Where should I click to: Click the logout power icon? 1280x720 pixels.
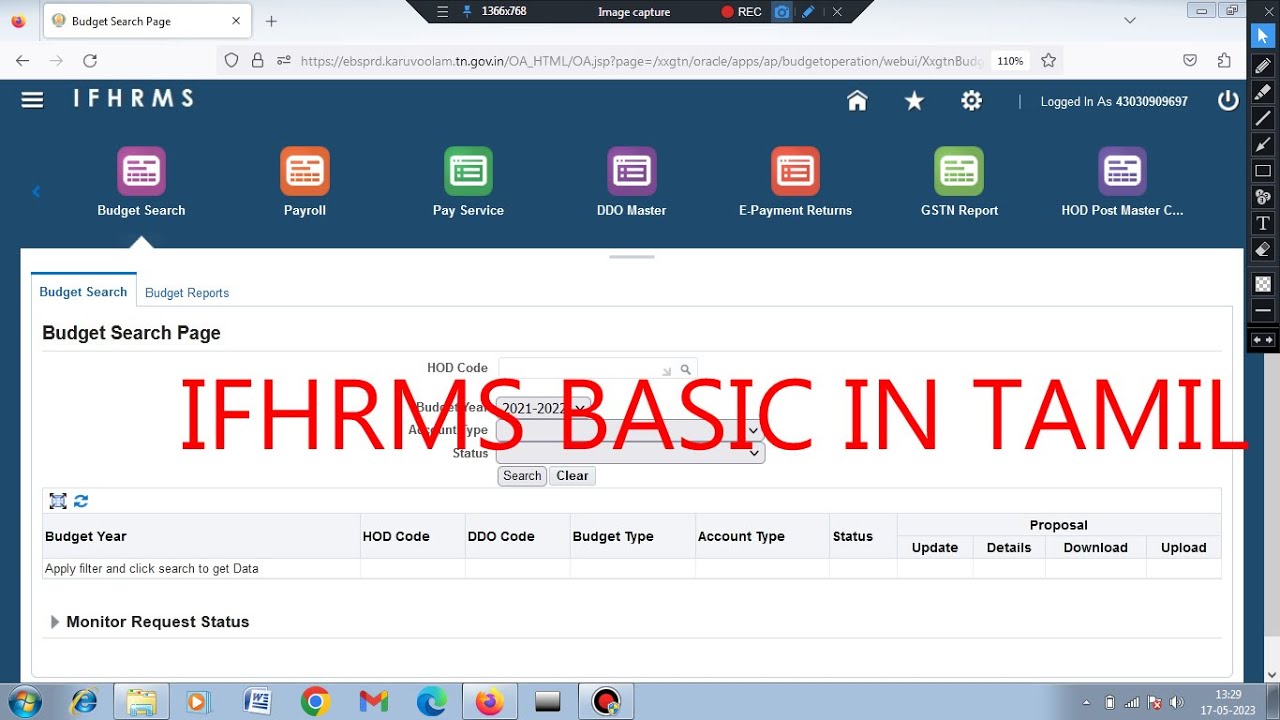coord(1228,101)
